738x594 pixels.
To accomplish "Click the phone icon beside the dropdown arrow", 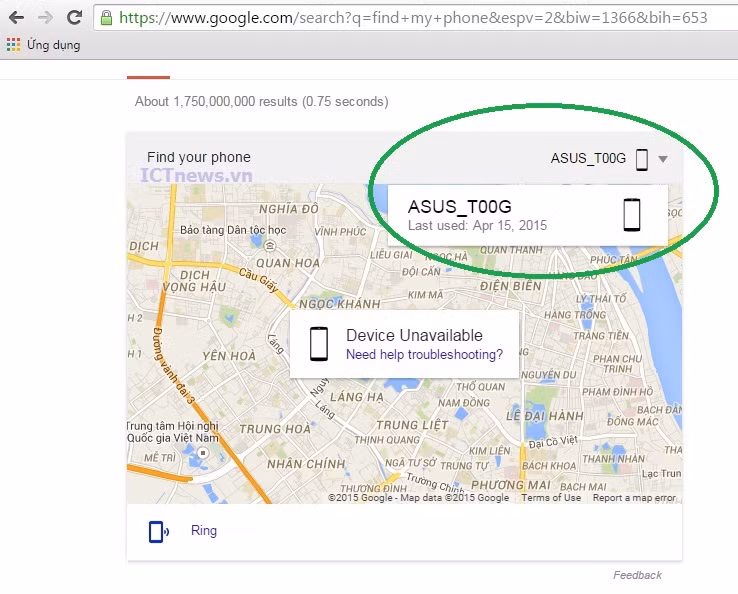I will [642, 158].
